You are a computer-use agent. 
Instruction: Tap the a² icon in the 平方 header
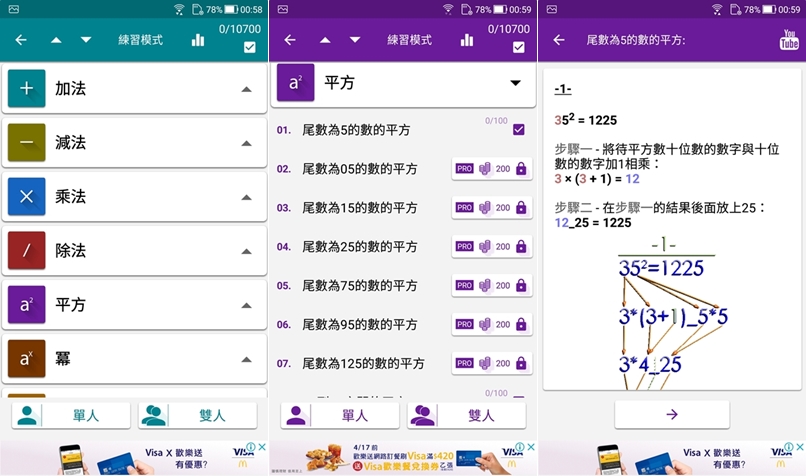[296, 82]
